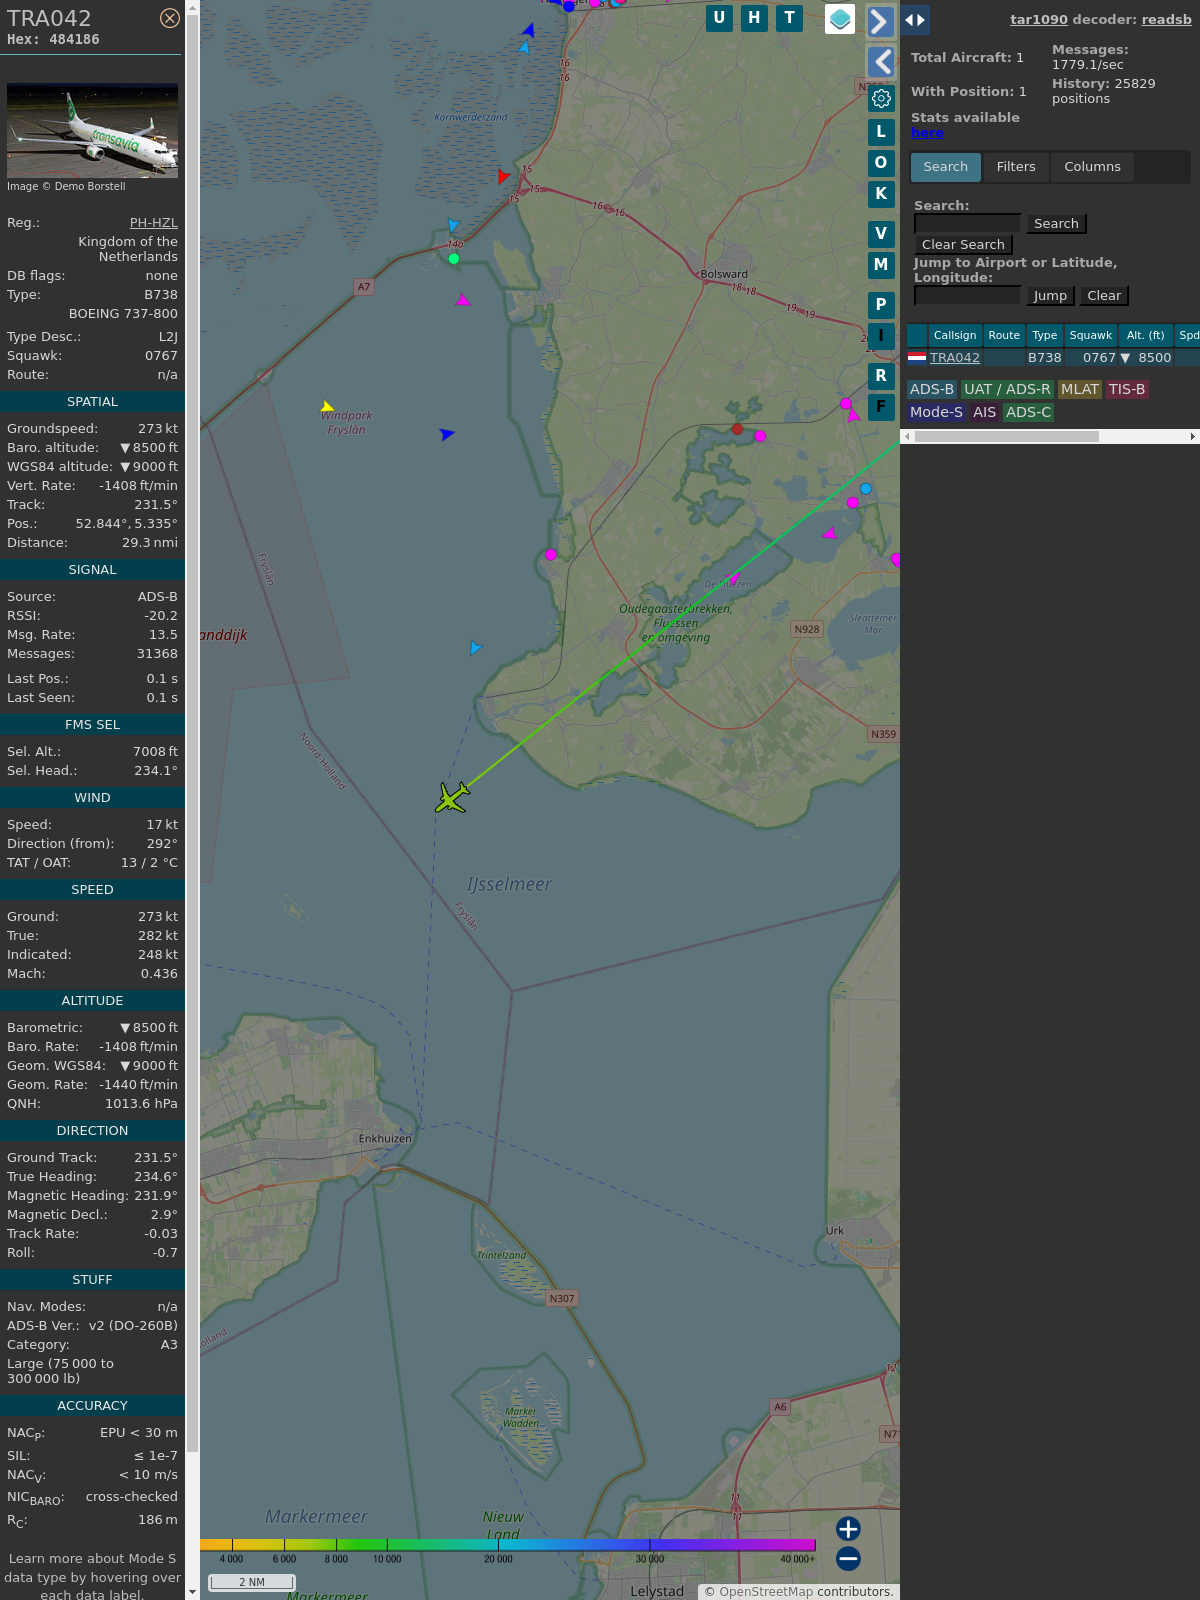Viewport: 1200px width, 1600px height.
Task: Toggle the L labels button
Action: (x=881, y=132)
